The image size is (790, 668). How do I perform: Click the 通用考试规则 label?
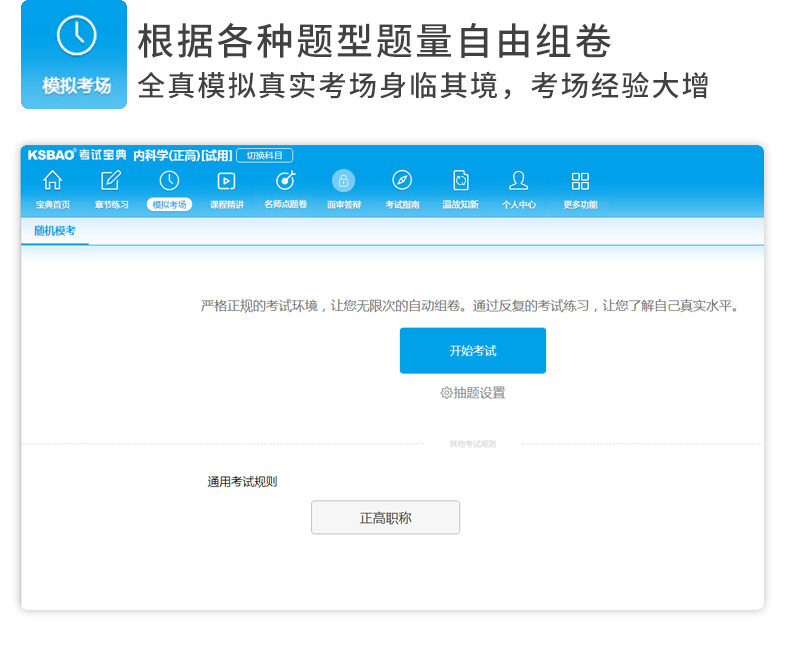point(242,482)
